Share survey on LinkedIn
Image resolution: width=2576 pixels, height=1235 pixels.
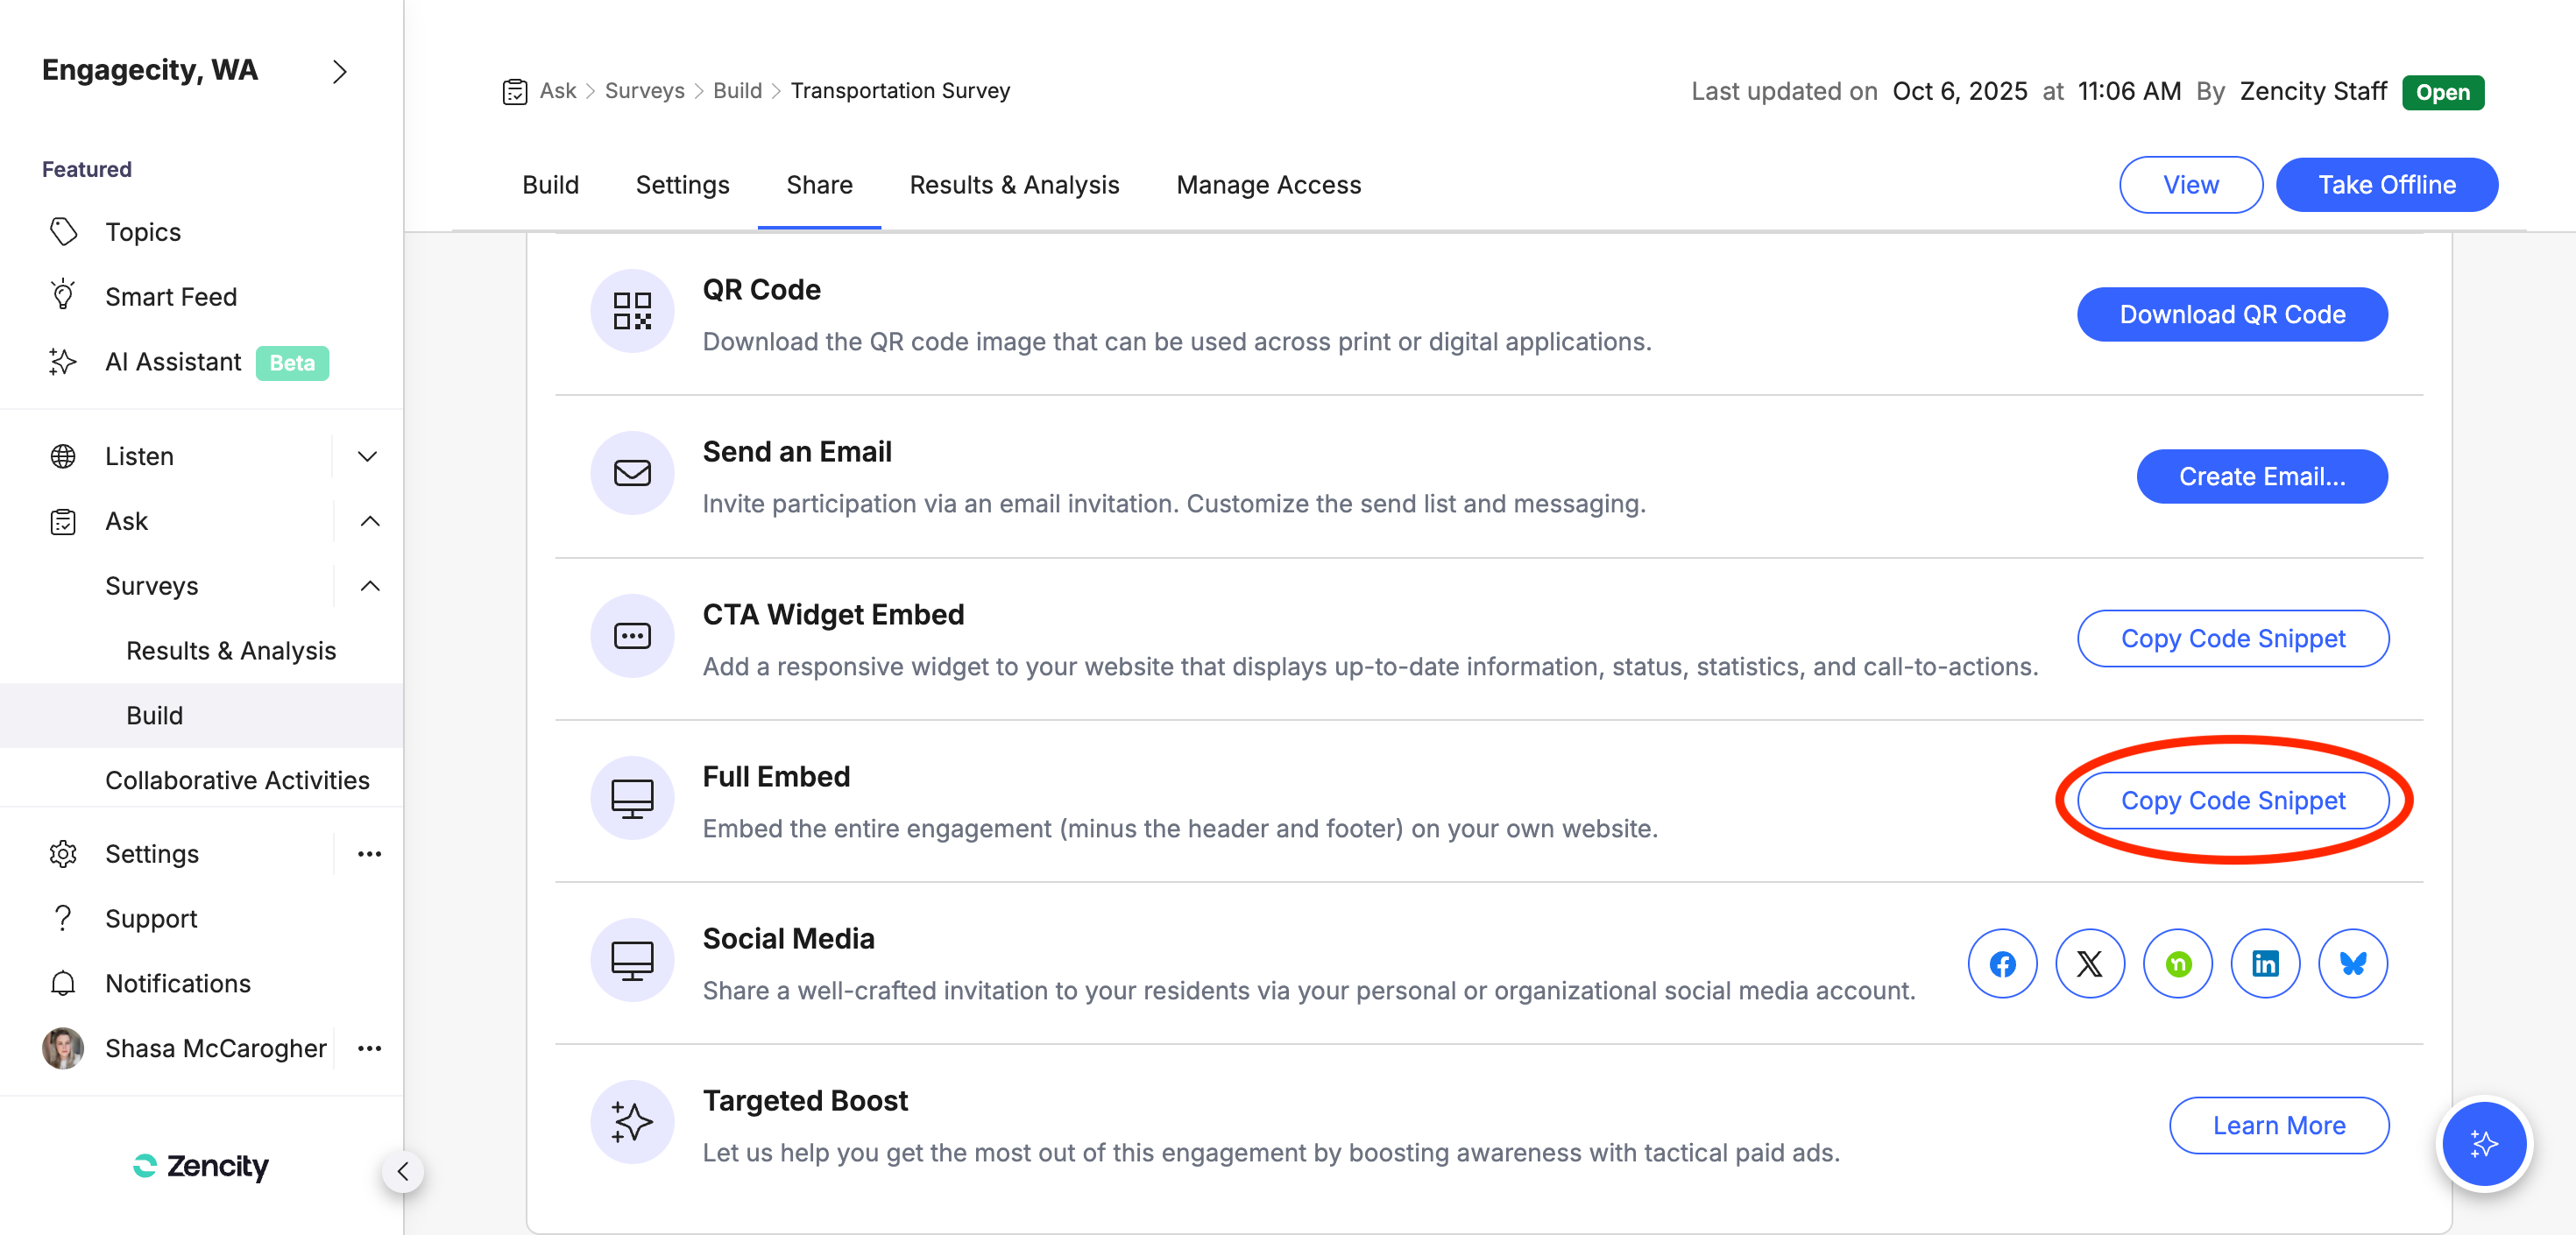coord(2265,964)
